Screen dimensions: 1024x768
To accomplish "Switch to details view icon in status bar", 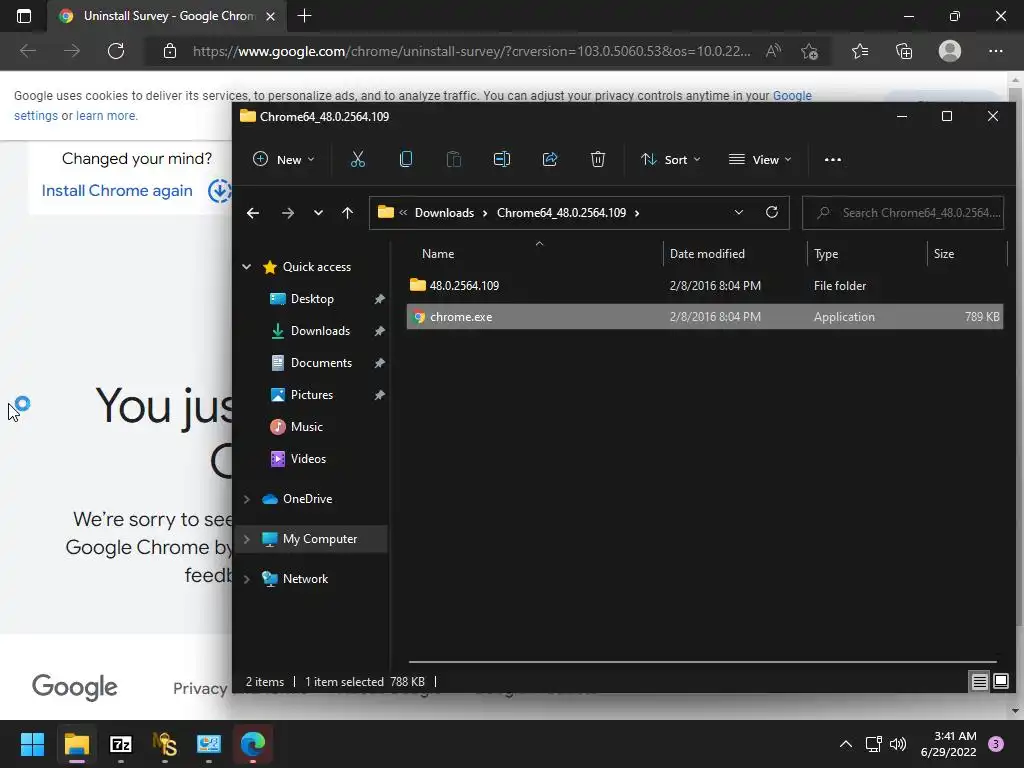I will point(980,682).
